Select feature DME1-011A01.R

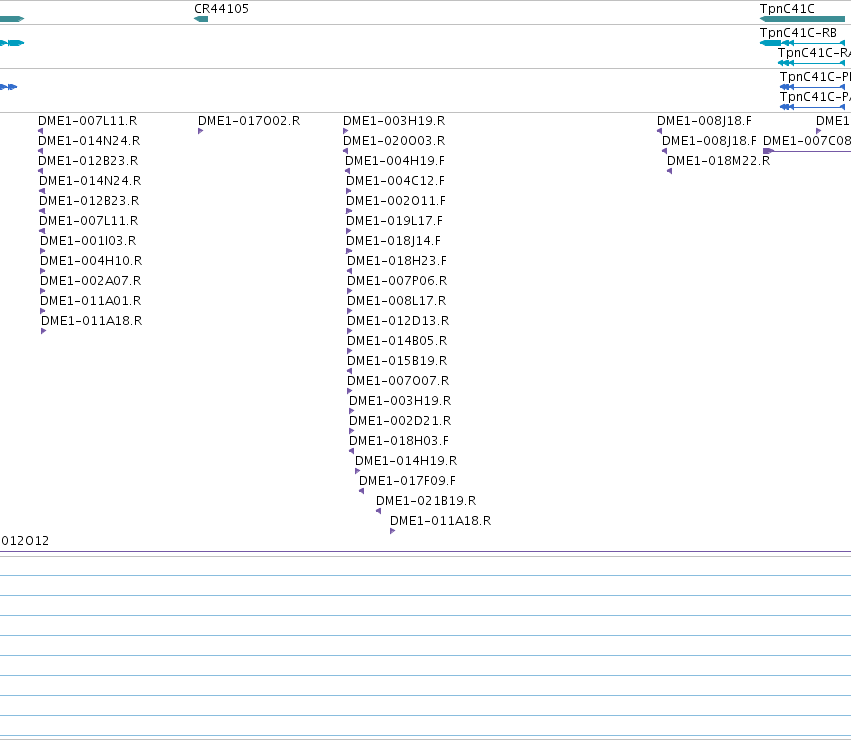click(91, 301)
